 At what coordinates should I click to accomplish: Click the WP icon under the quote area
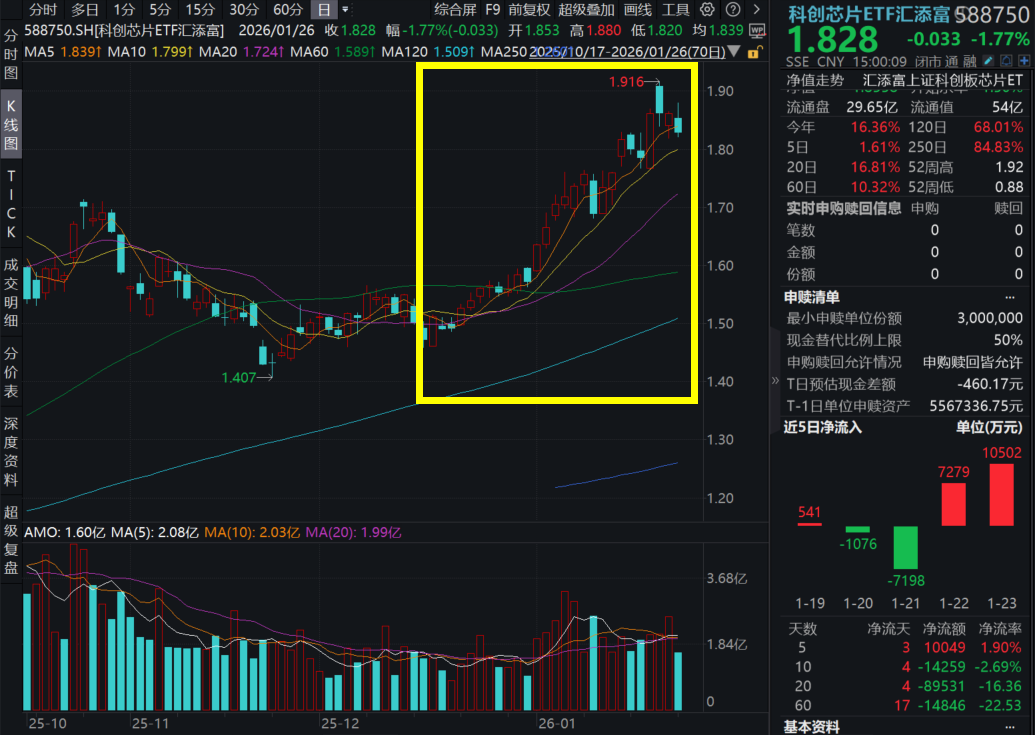[x=757, y=30]
